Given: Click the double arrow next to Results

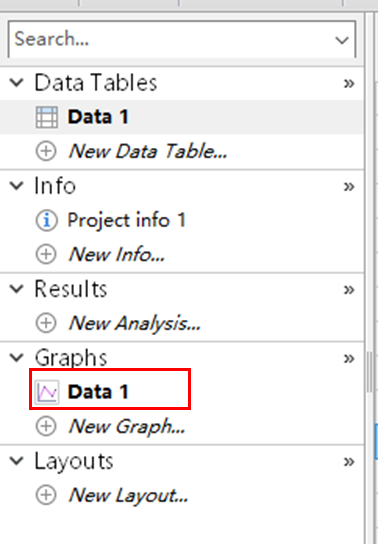Looking at the screenshot, I should pos(349,290).
